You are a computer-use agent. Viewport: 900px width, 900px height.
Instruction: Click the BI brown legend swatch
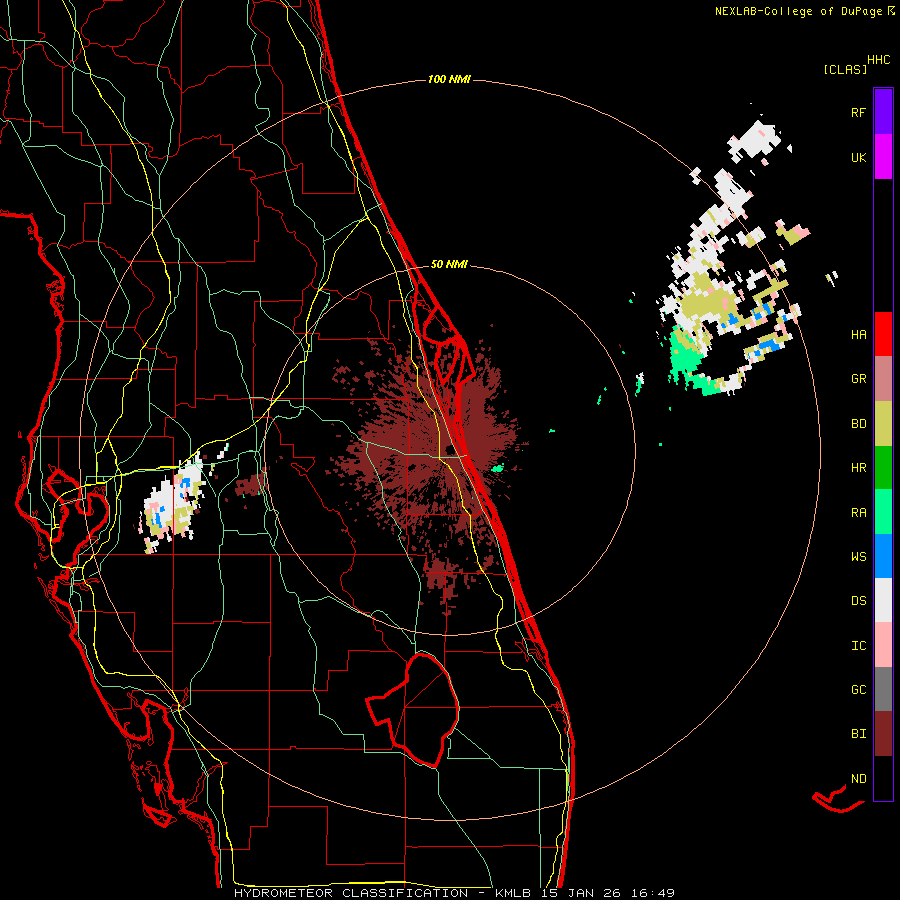(x=883, y=734)
